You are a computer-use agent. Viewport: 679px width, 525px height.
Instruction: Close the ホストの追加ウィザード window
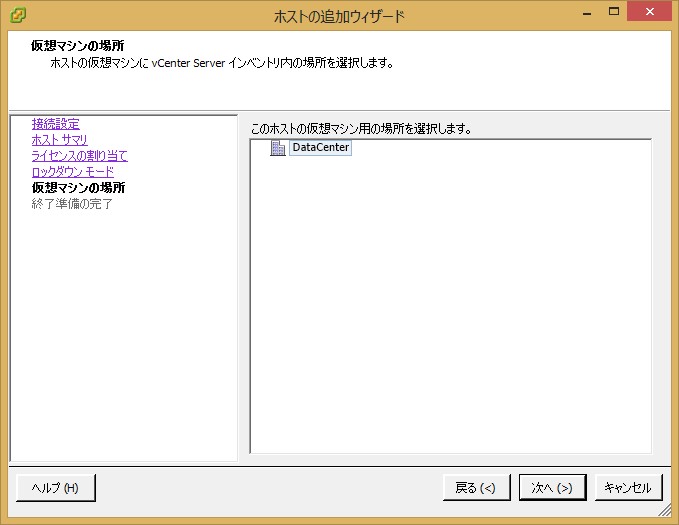click(x=650, y=11)
